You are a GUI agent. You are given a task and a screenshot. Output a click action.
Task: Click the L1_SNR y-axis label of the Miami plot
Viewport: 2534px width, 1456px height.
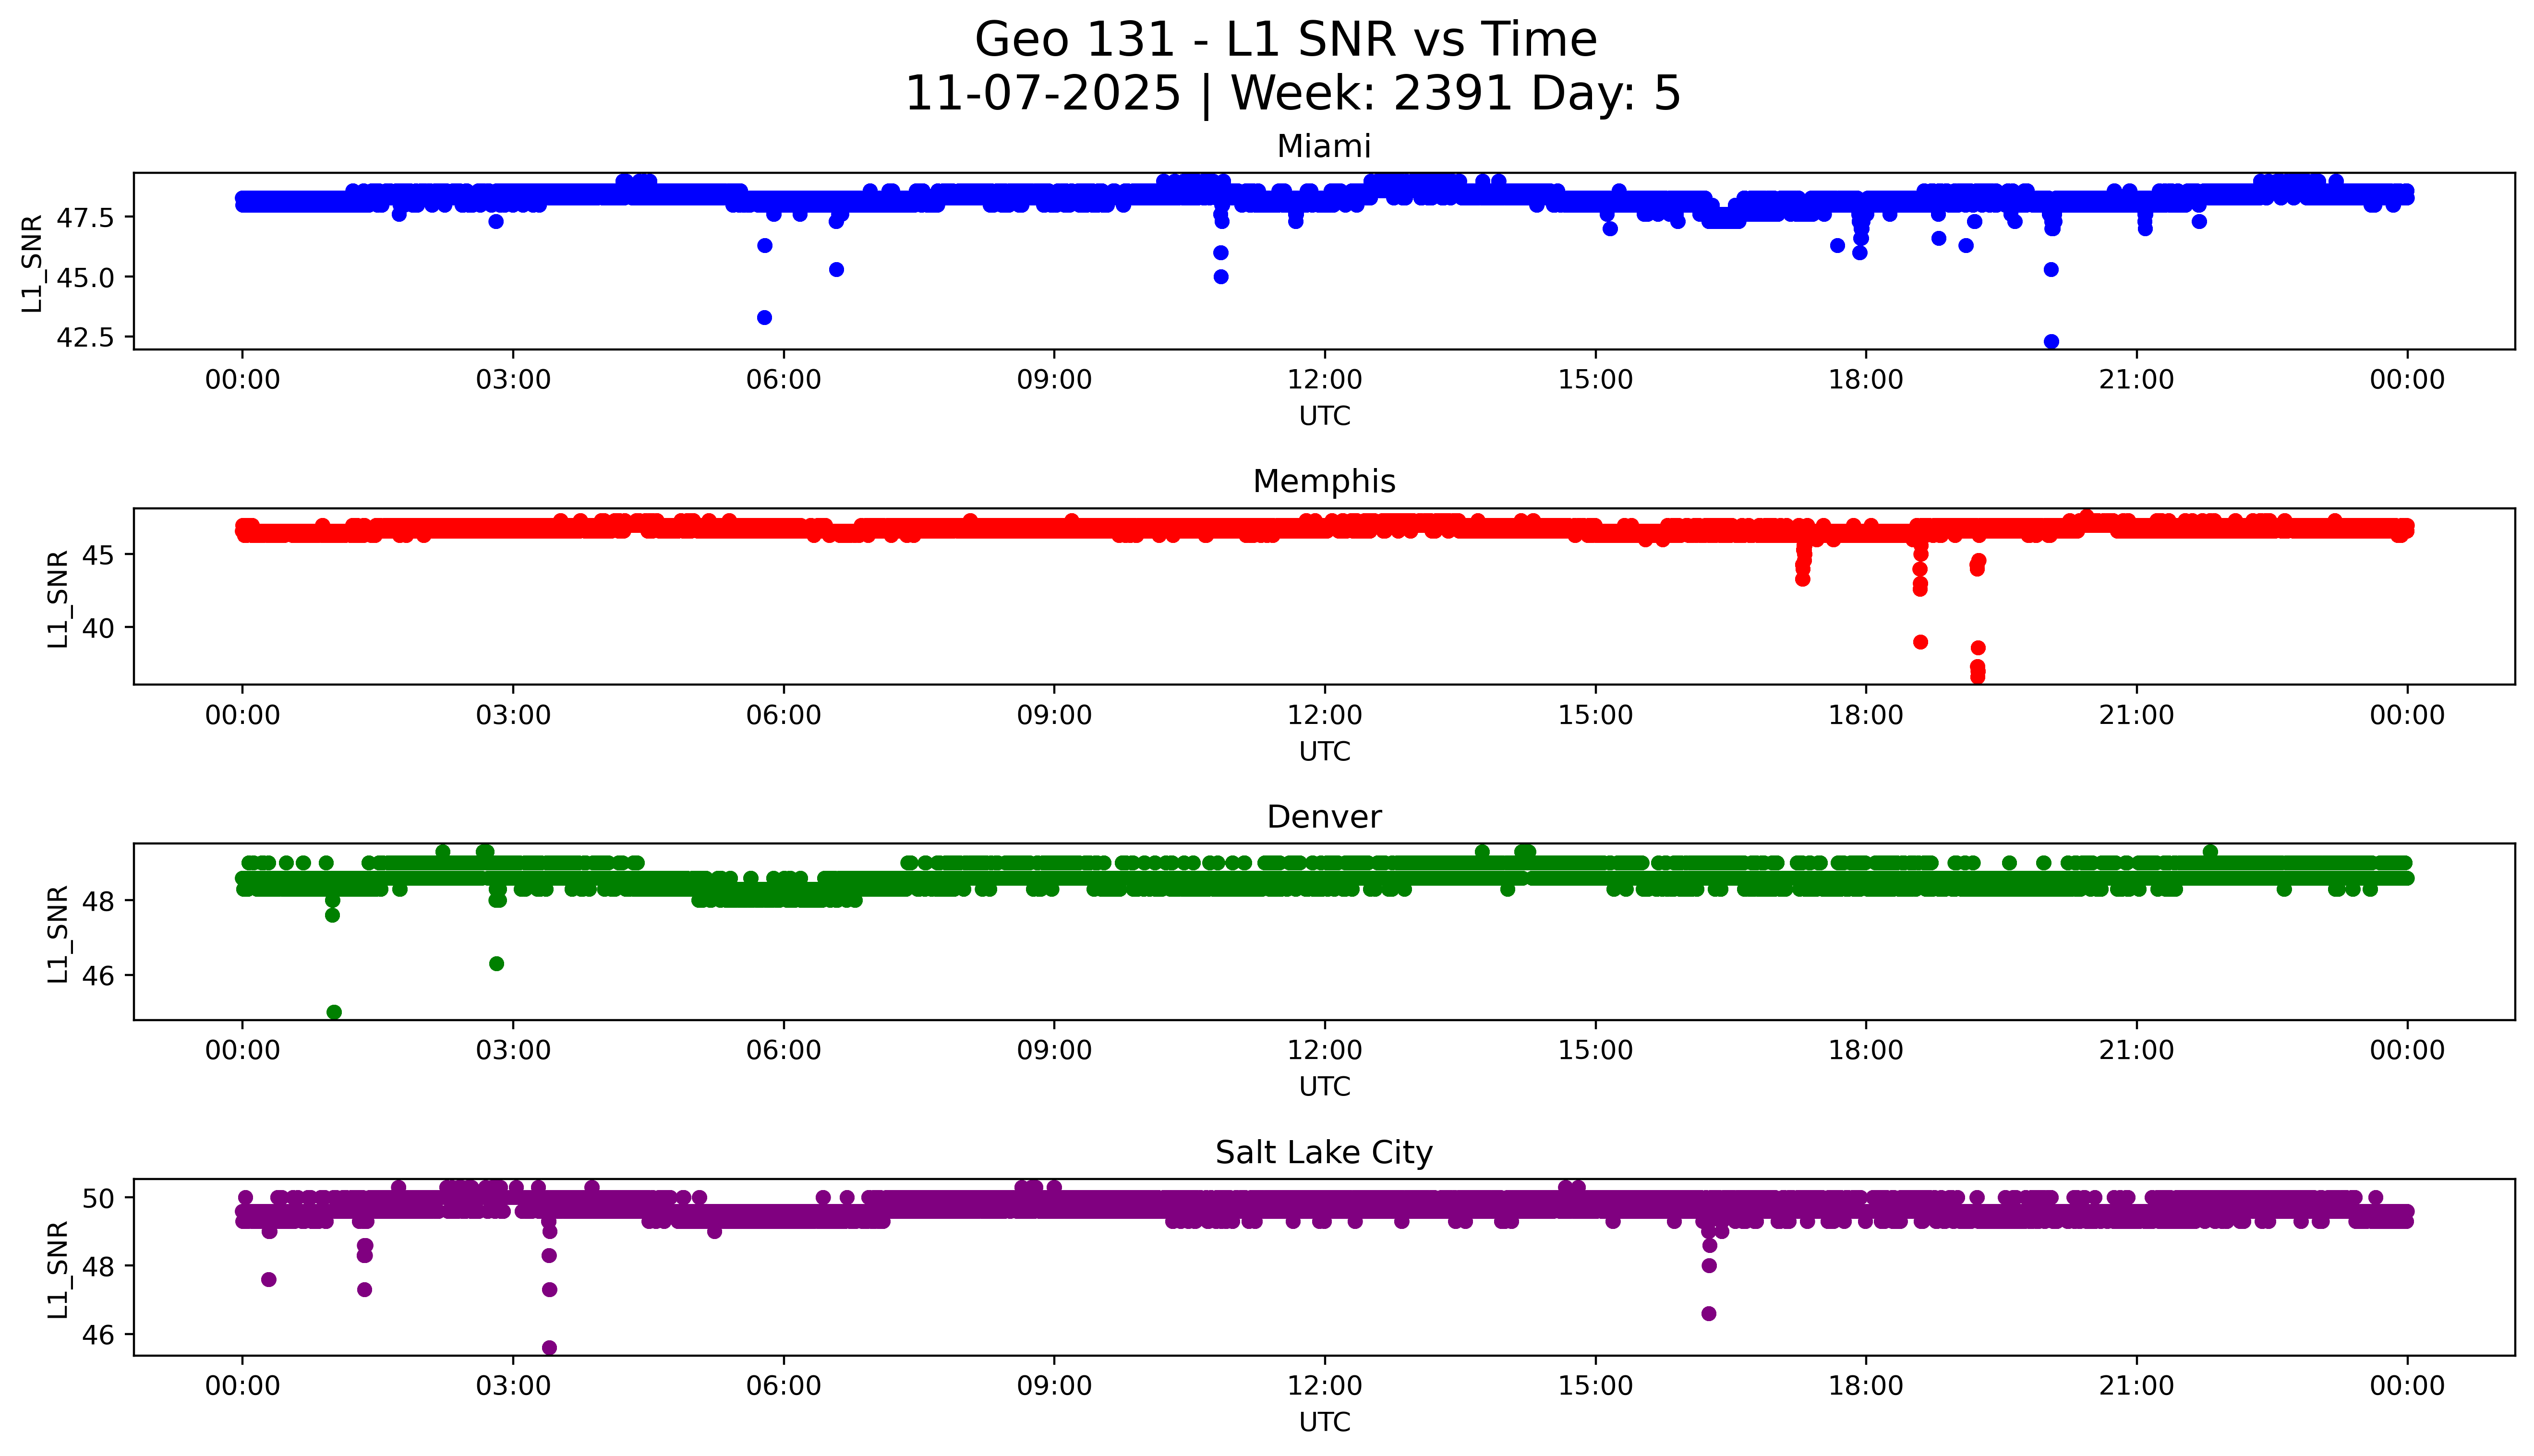[x=32, y=263]
